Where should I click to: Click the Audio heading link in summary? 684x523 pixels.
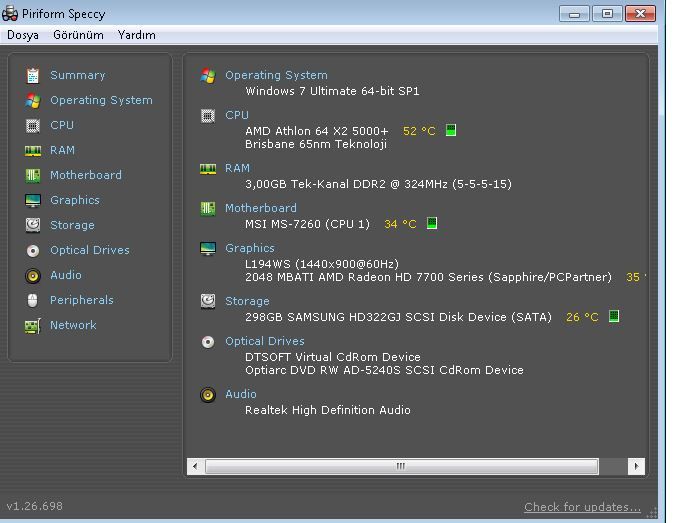241,394
